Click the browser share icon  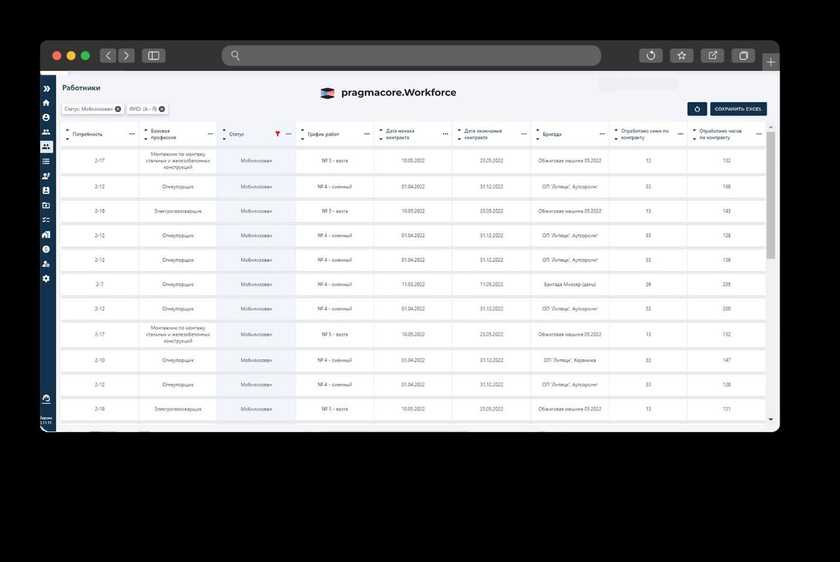(712, 56)
